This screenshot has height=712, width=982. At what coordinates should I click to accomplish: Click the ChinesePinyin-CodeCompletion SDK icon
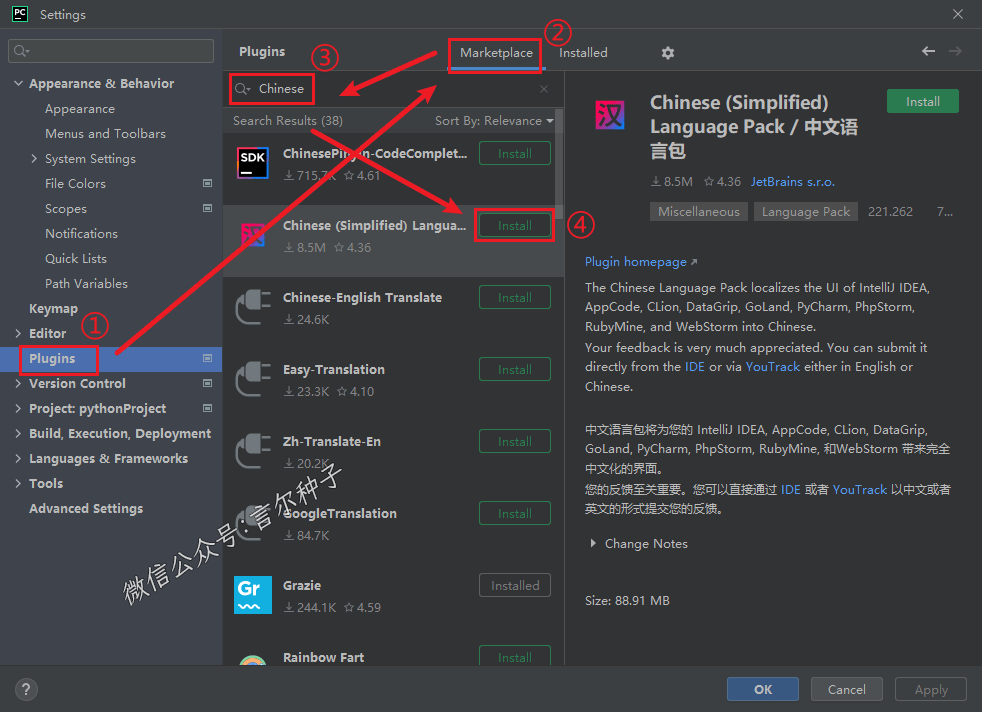coord(252,162)
